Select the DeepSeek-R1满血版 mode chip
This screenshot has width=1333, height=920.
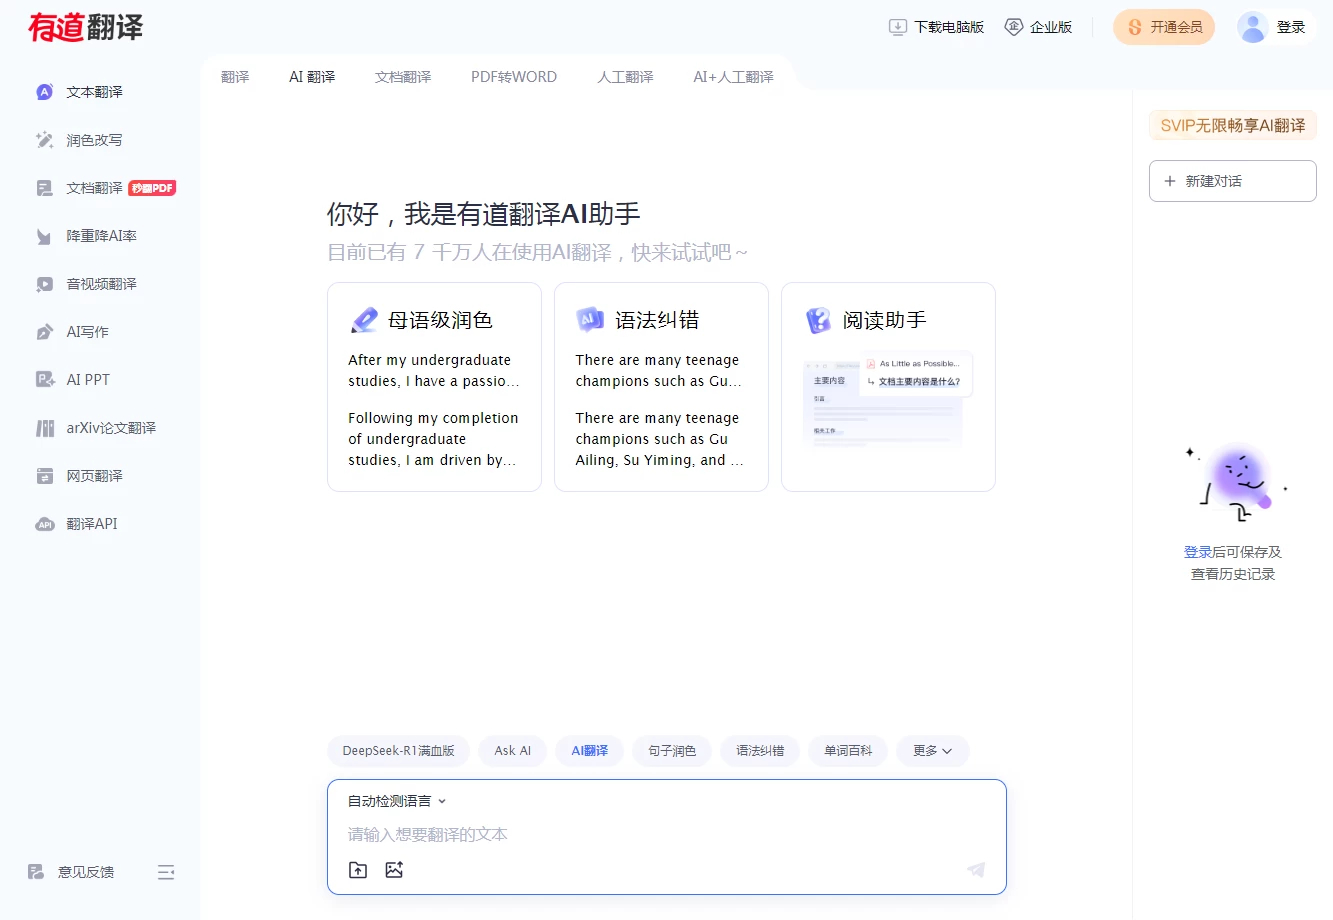pos(398,751)
